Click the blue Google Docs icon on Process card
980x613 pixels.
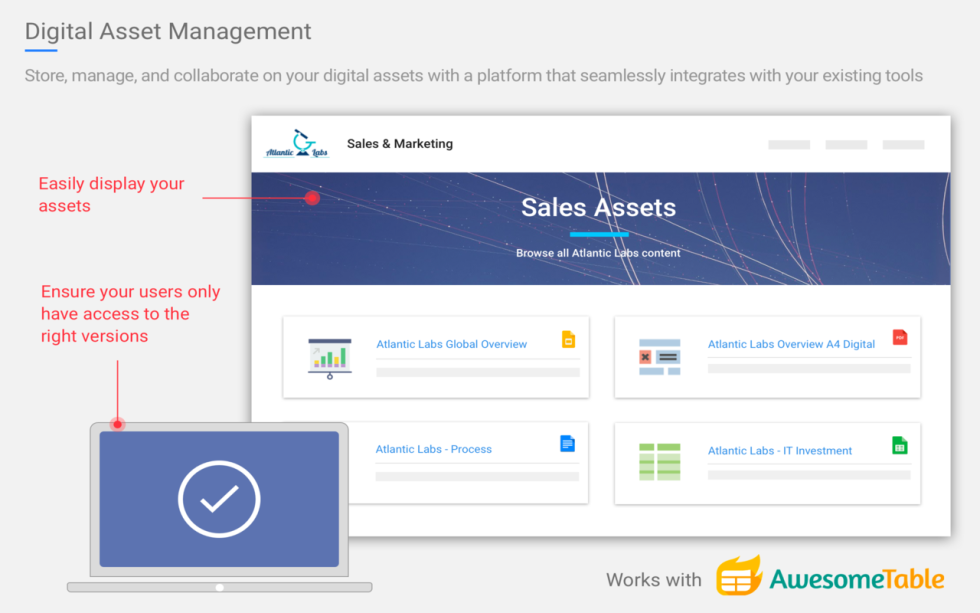tap(568, 444)
